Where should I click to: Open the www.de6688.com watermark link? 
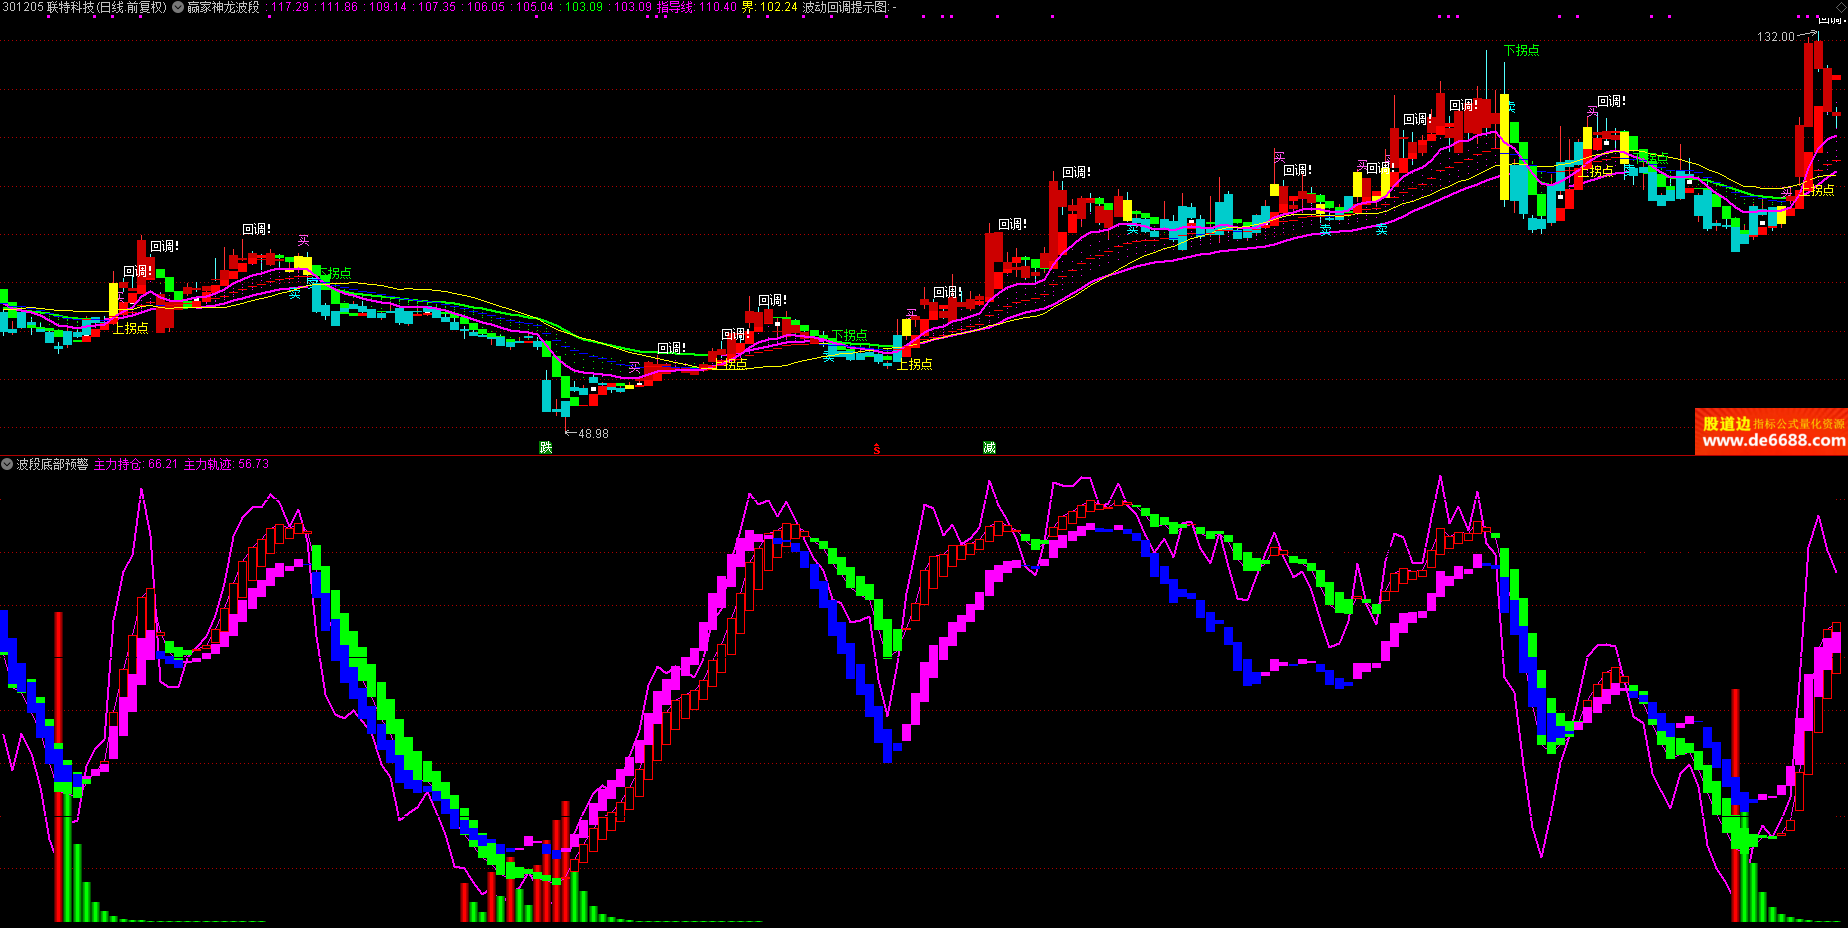1773,441
